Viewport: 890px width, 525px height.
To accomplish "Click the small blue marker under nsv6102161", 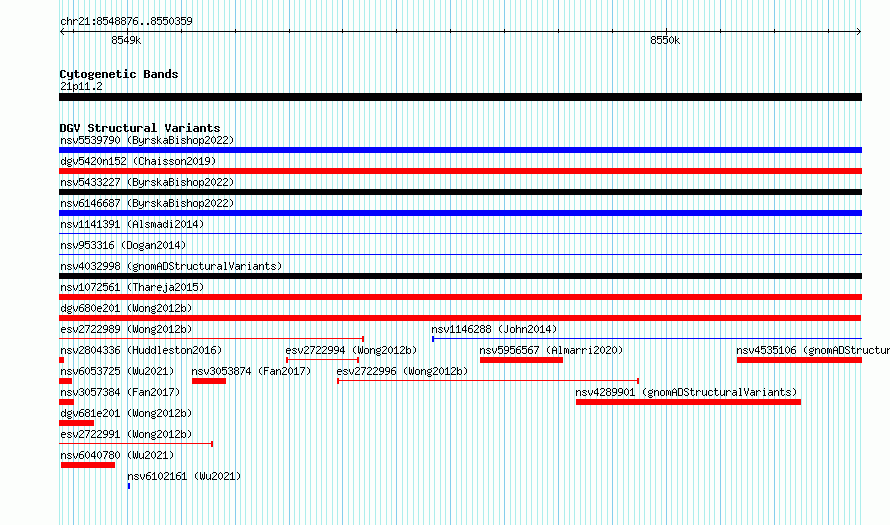I will pyautogui.click(x=129, y=486).
